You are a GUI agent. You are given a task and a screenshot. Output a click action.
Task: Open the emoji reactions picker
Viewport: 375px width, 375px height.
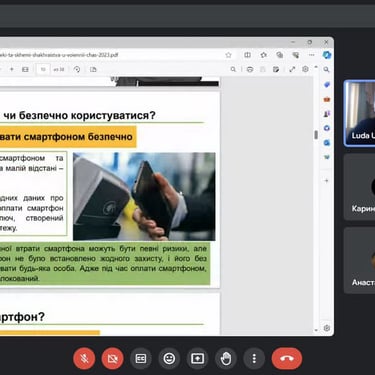click(x=169, y=359)
